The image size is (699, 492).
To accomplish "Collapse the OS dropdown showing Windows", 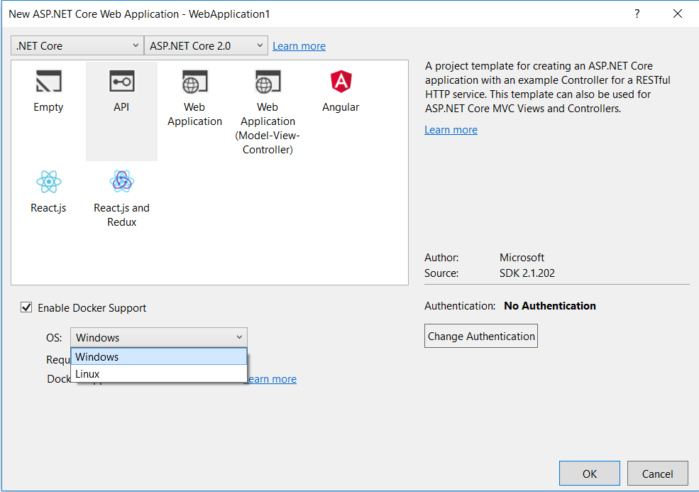I will pos(159,337).
